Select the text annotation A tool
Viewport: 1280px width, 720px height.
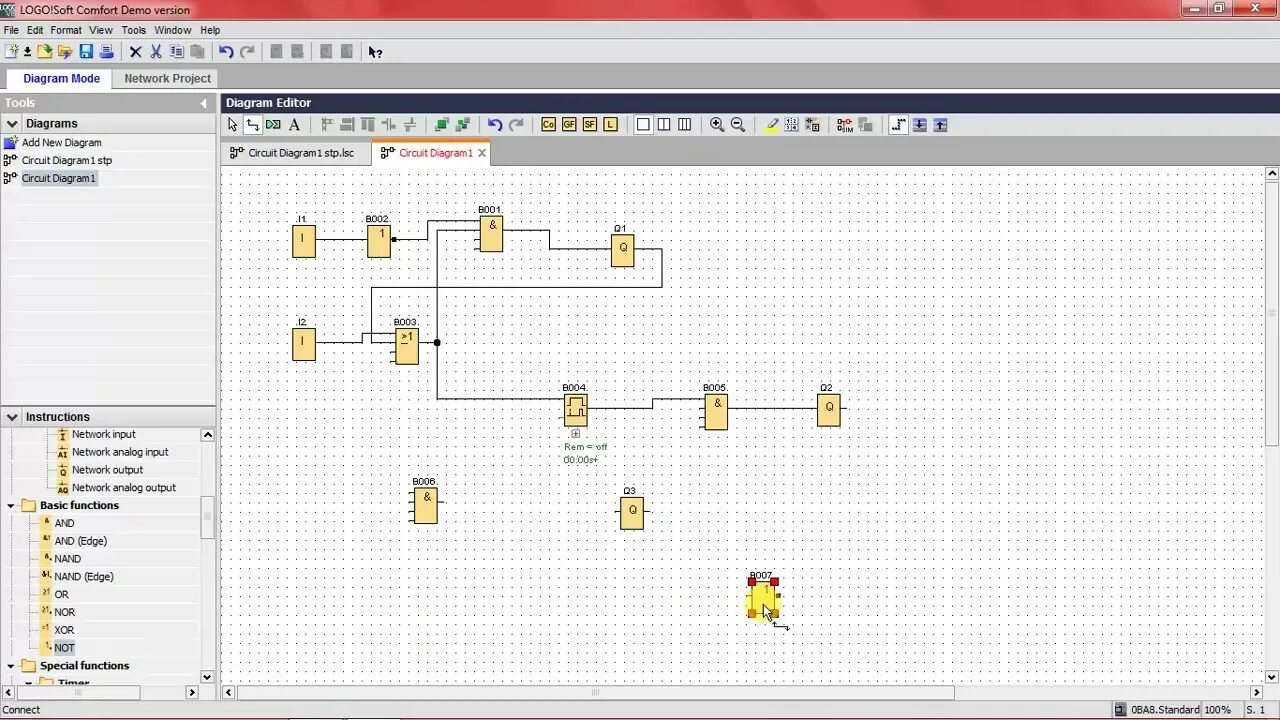(294, 125)
